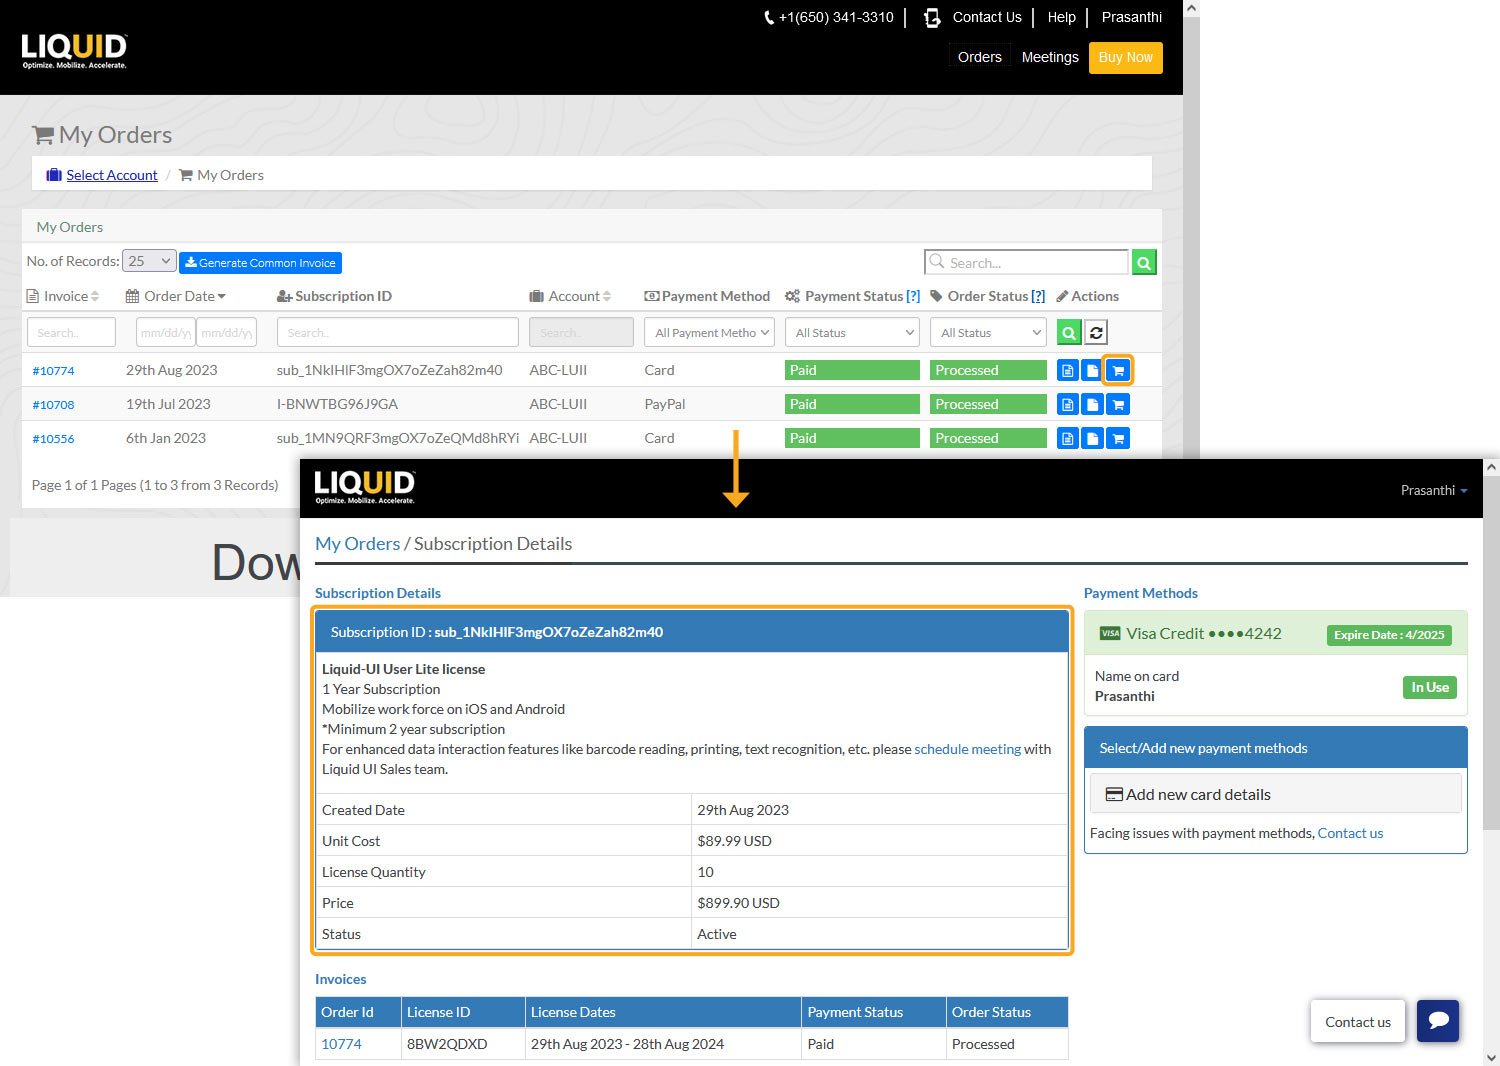Click Generate Common Invoice button
The image size is (1500, 1066).
260,262
